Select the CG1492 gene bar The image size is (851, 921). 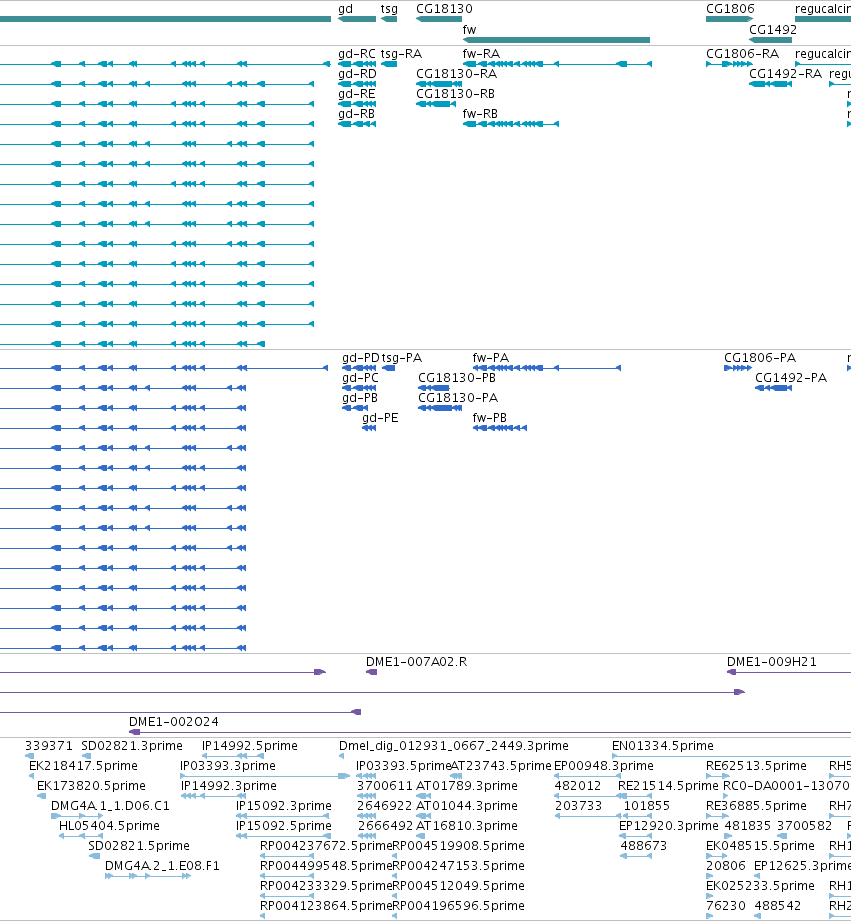coord(771,40)
